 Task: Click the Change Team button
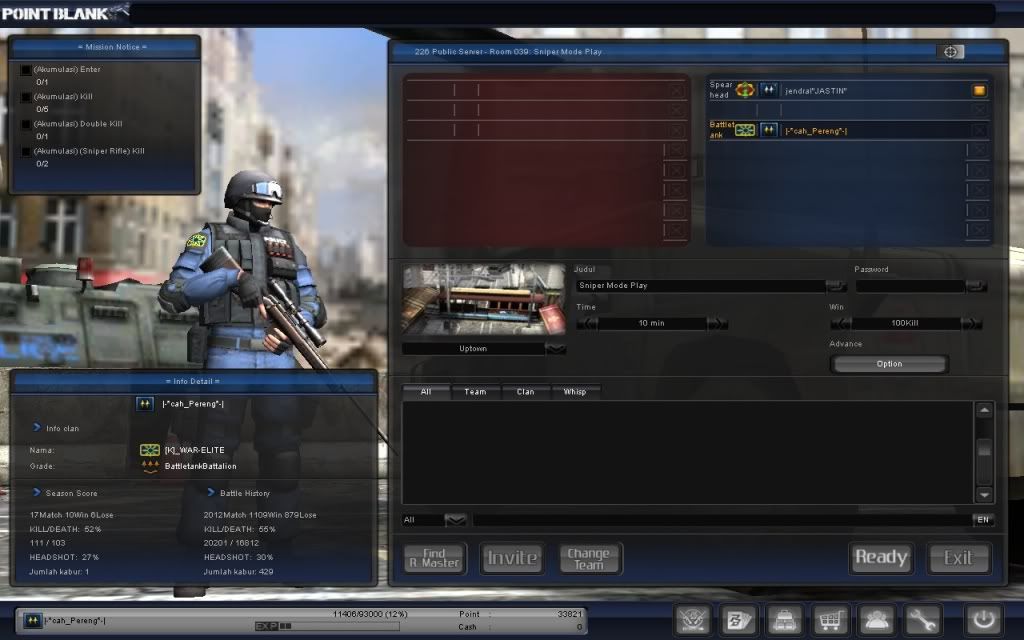pyautogui.click(x=590, y=558)
